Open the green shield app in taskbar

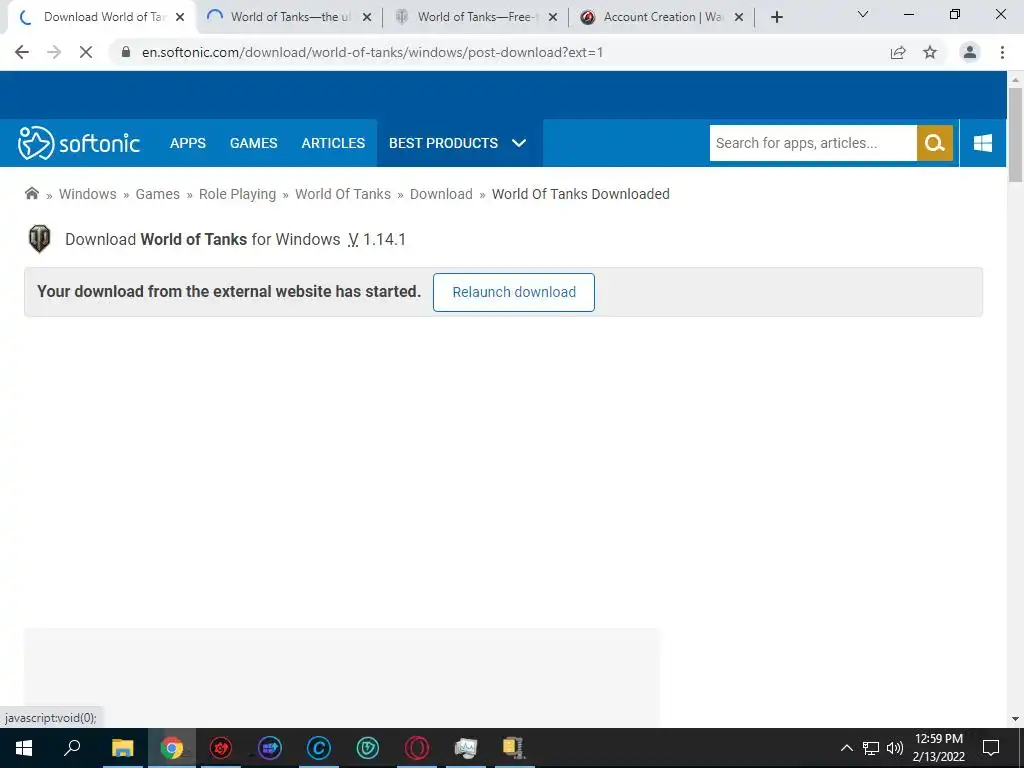pos(368,748)
